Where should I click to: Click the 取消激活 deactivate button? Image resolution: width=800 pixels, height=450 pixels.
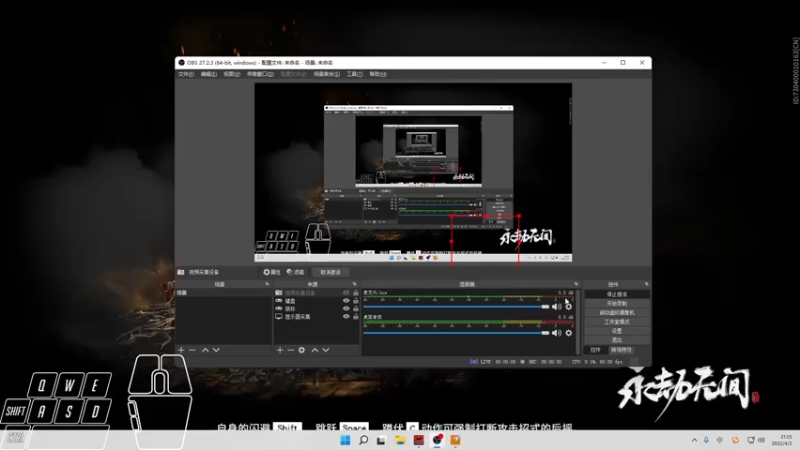(330, 272)
